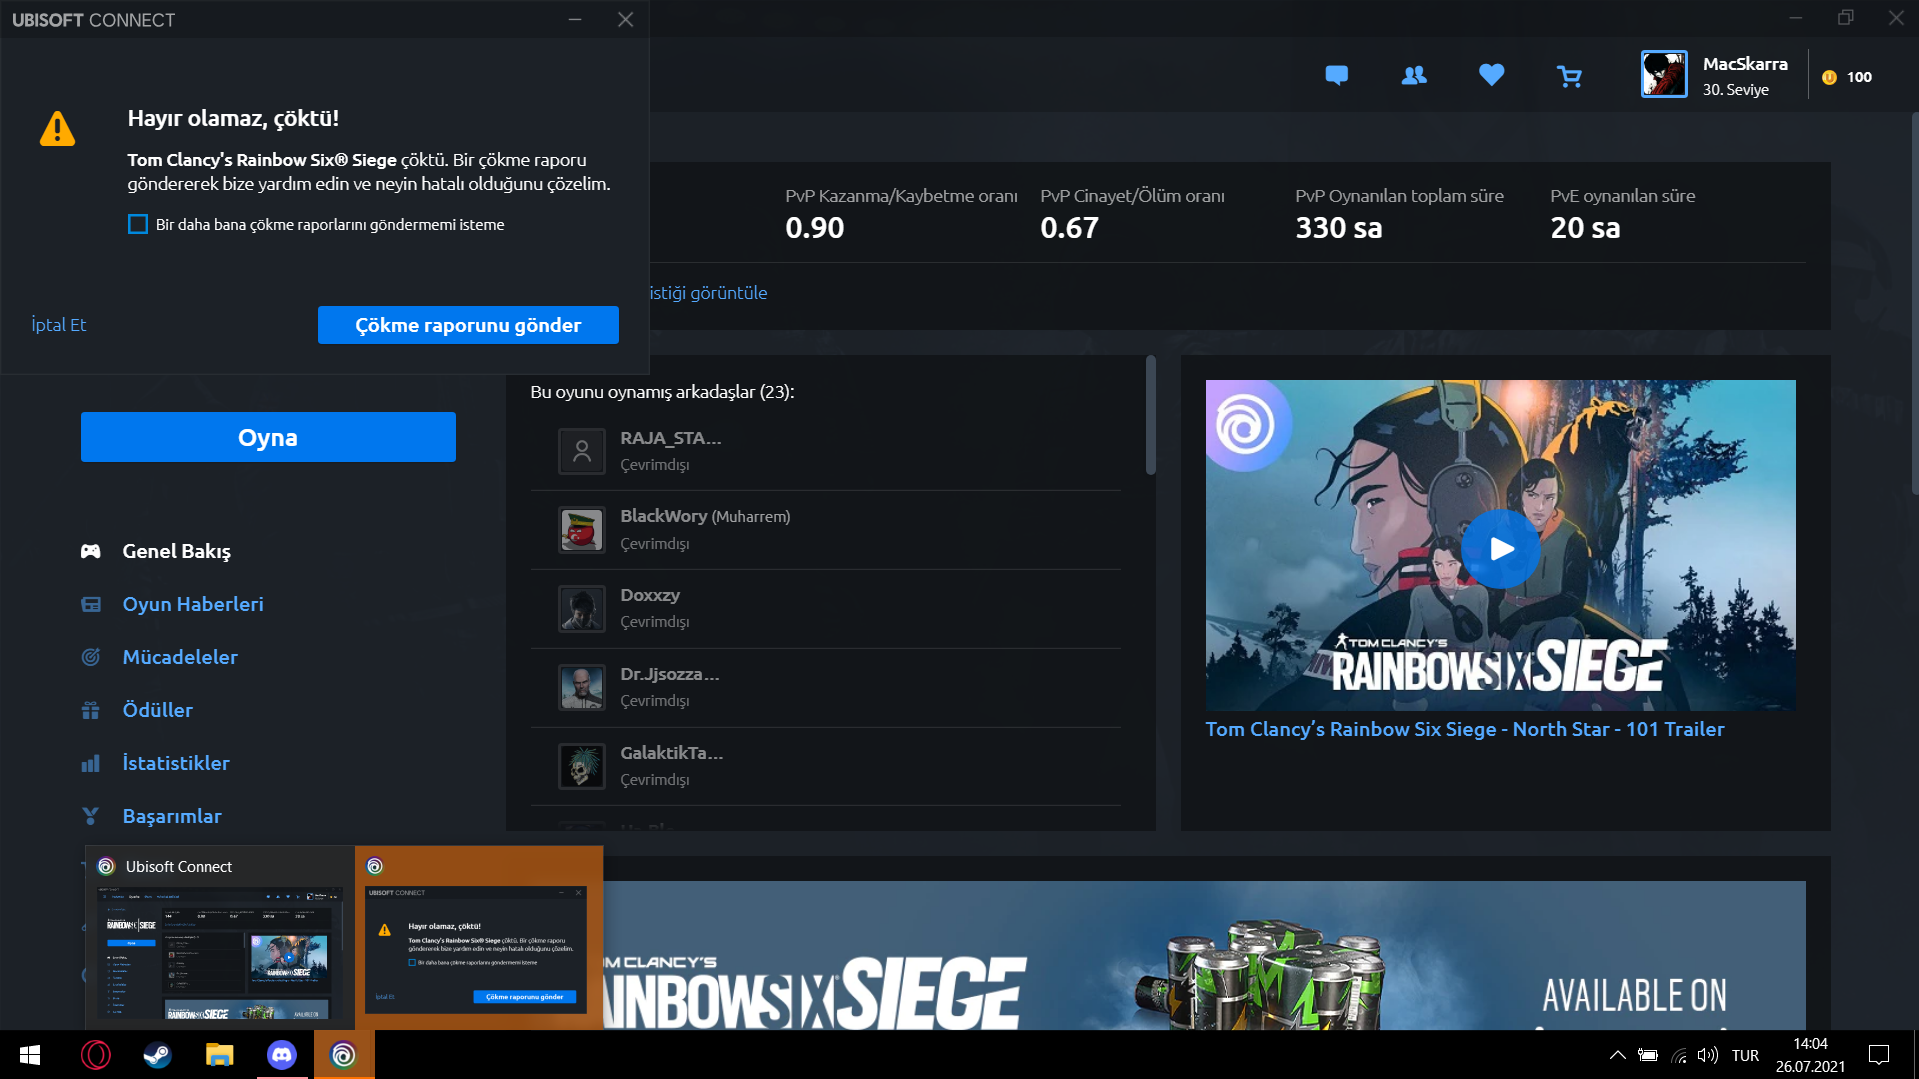Click the MacSkarra profile avatar
This screenshot has width=1919, height=1079.
click(x=1664, y=74)
